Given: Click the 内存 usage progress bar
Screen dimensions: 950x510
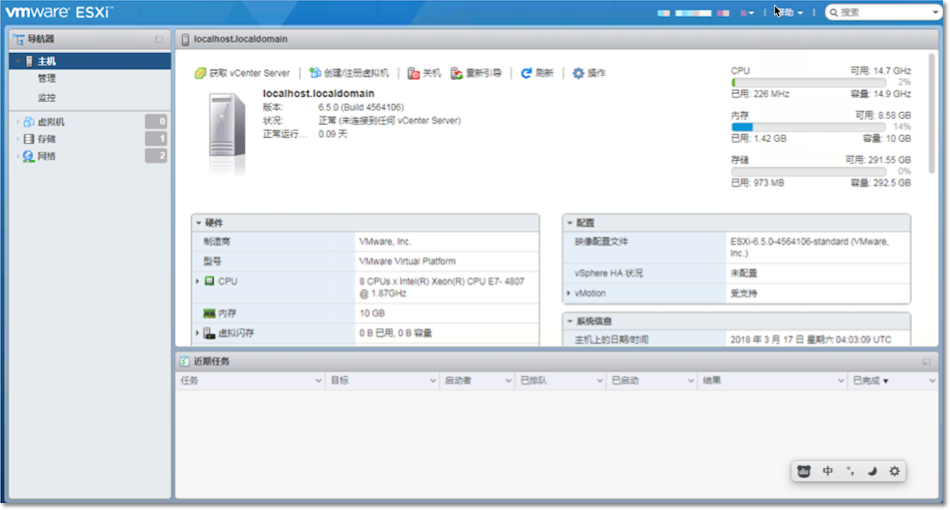Looking at the screenshot, I should [x=808, y=127].
